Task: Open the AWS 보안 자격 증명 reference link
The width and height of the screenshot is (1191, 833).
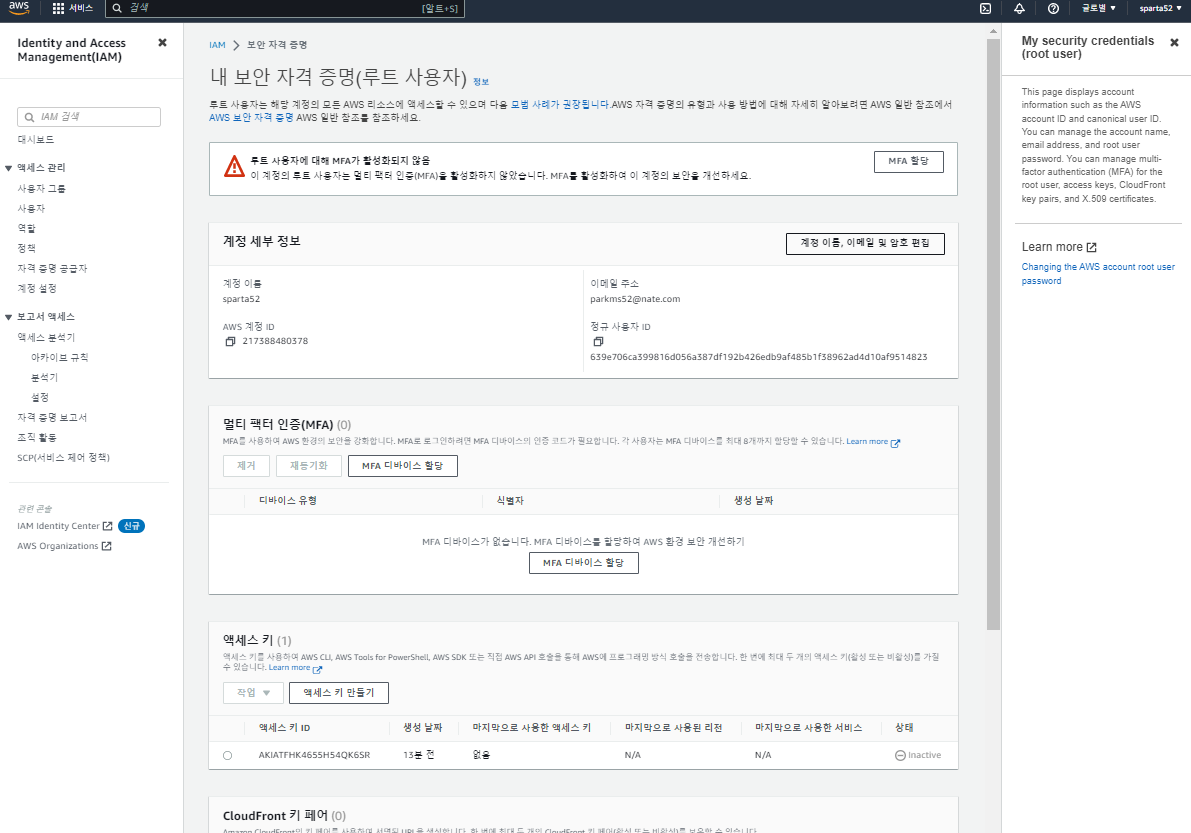Action: [x=251, y=118]
